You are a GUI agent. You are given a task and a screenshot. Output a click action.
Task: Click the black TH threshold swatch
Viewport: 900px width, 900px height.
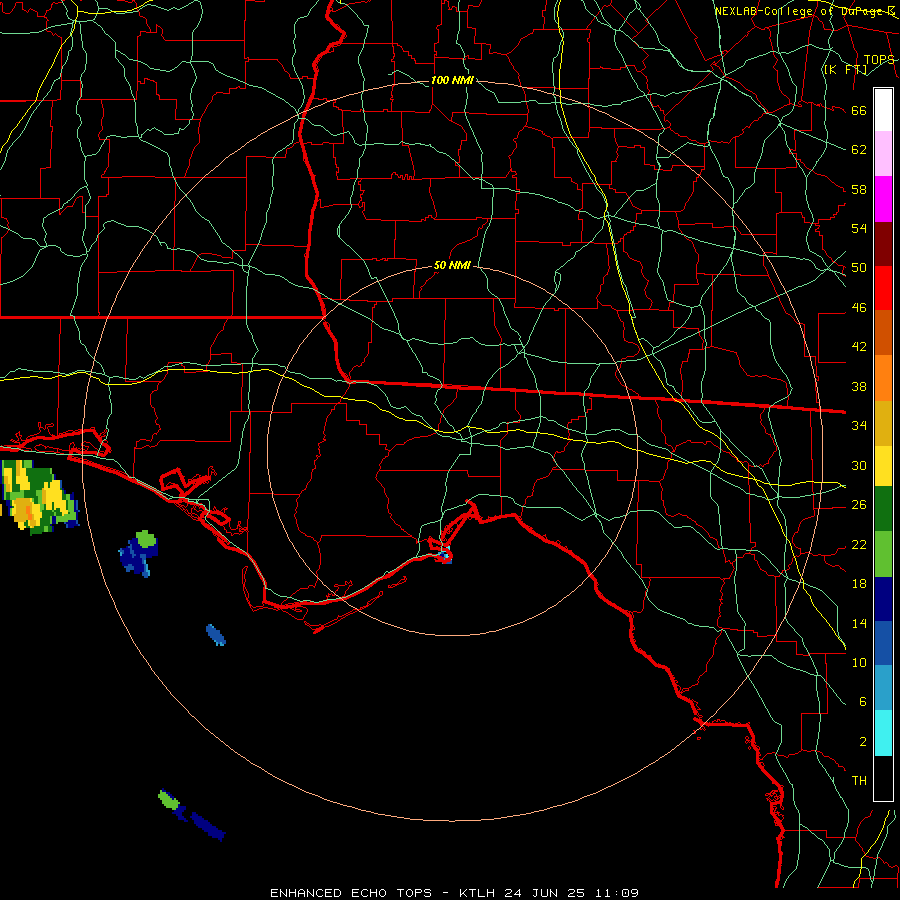click(x=883, y=778)
